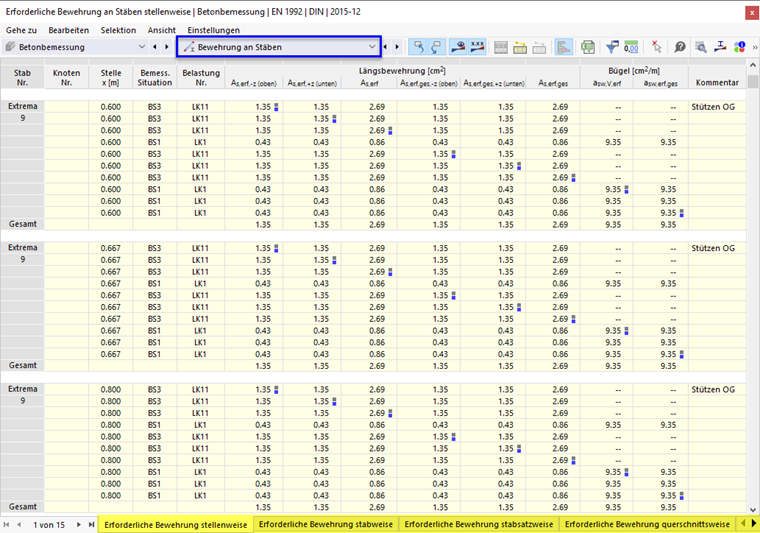Image resolution: width=760 pixels, height=533 pixels.
Task: Click the Excel export icon in toolbar
Action: tap(588, 47)
